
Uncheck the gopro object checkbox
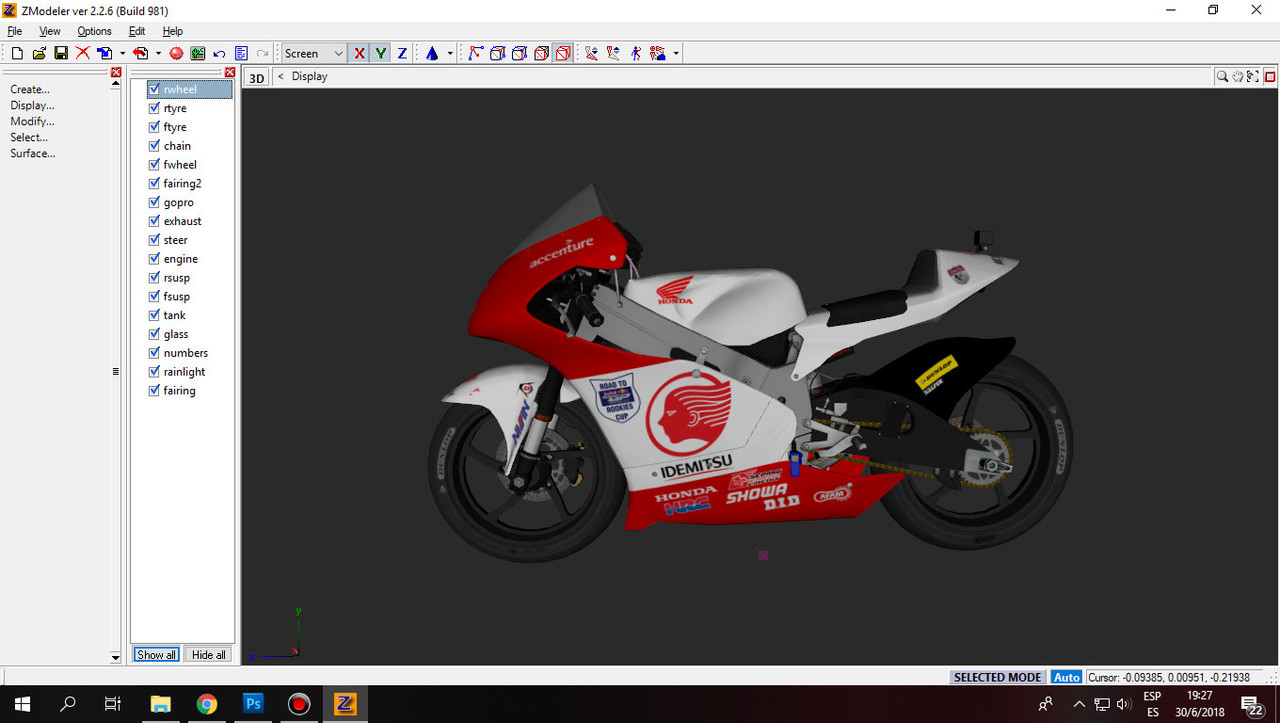point(154,202)
